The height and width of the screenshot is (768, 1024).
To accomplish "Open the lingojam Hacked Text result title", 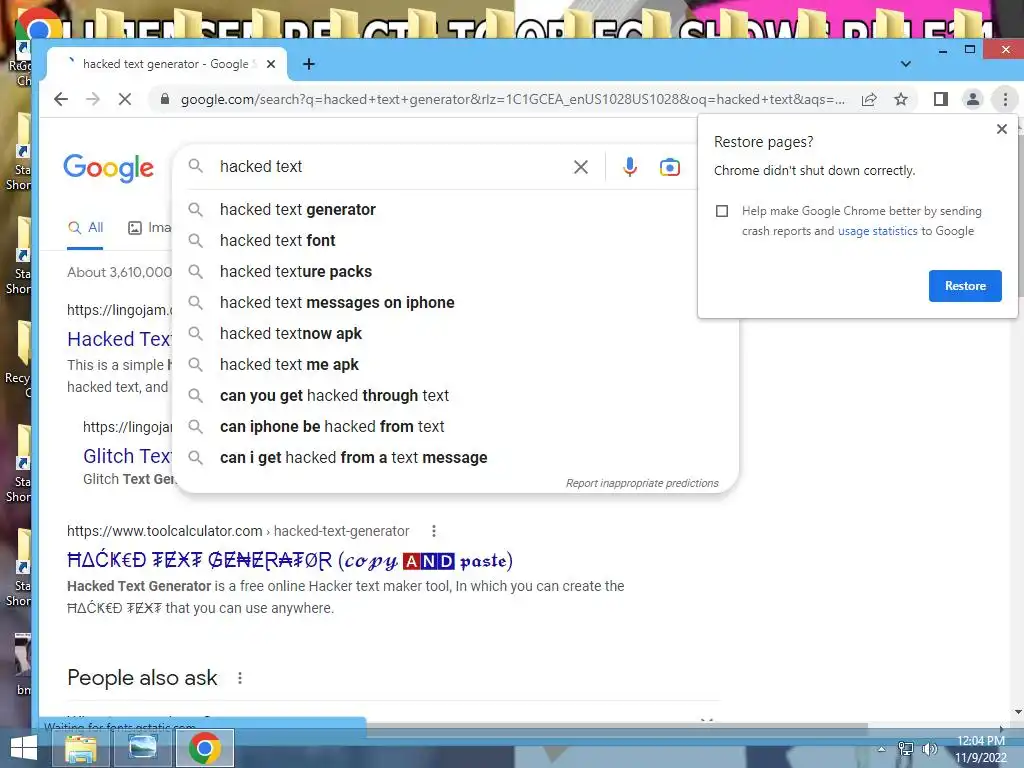I will click(119, 339).
